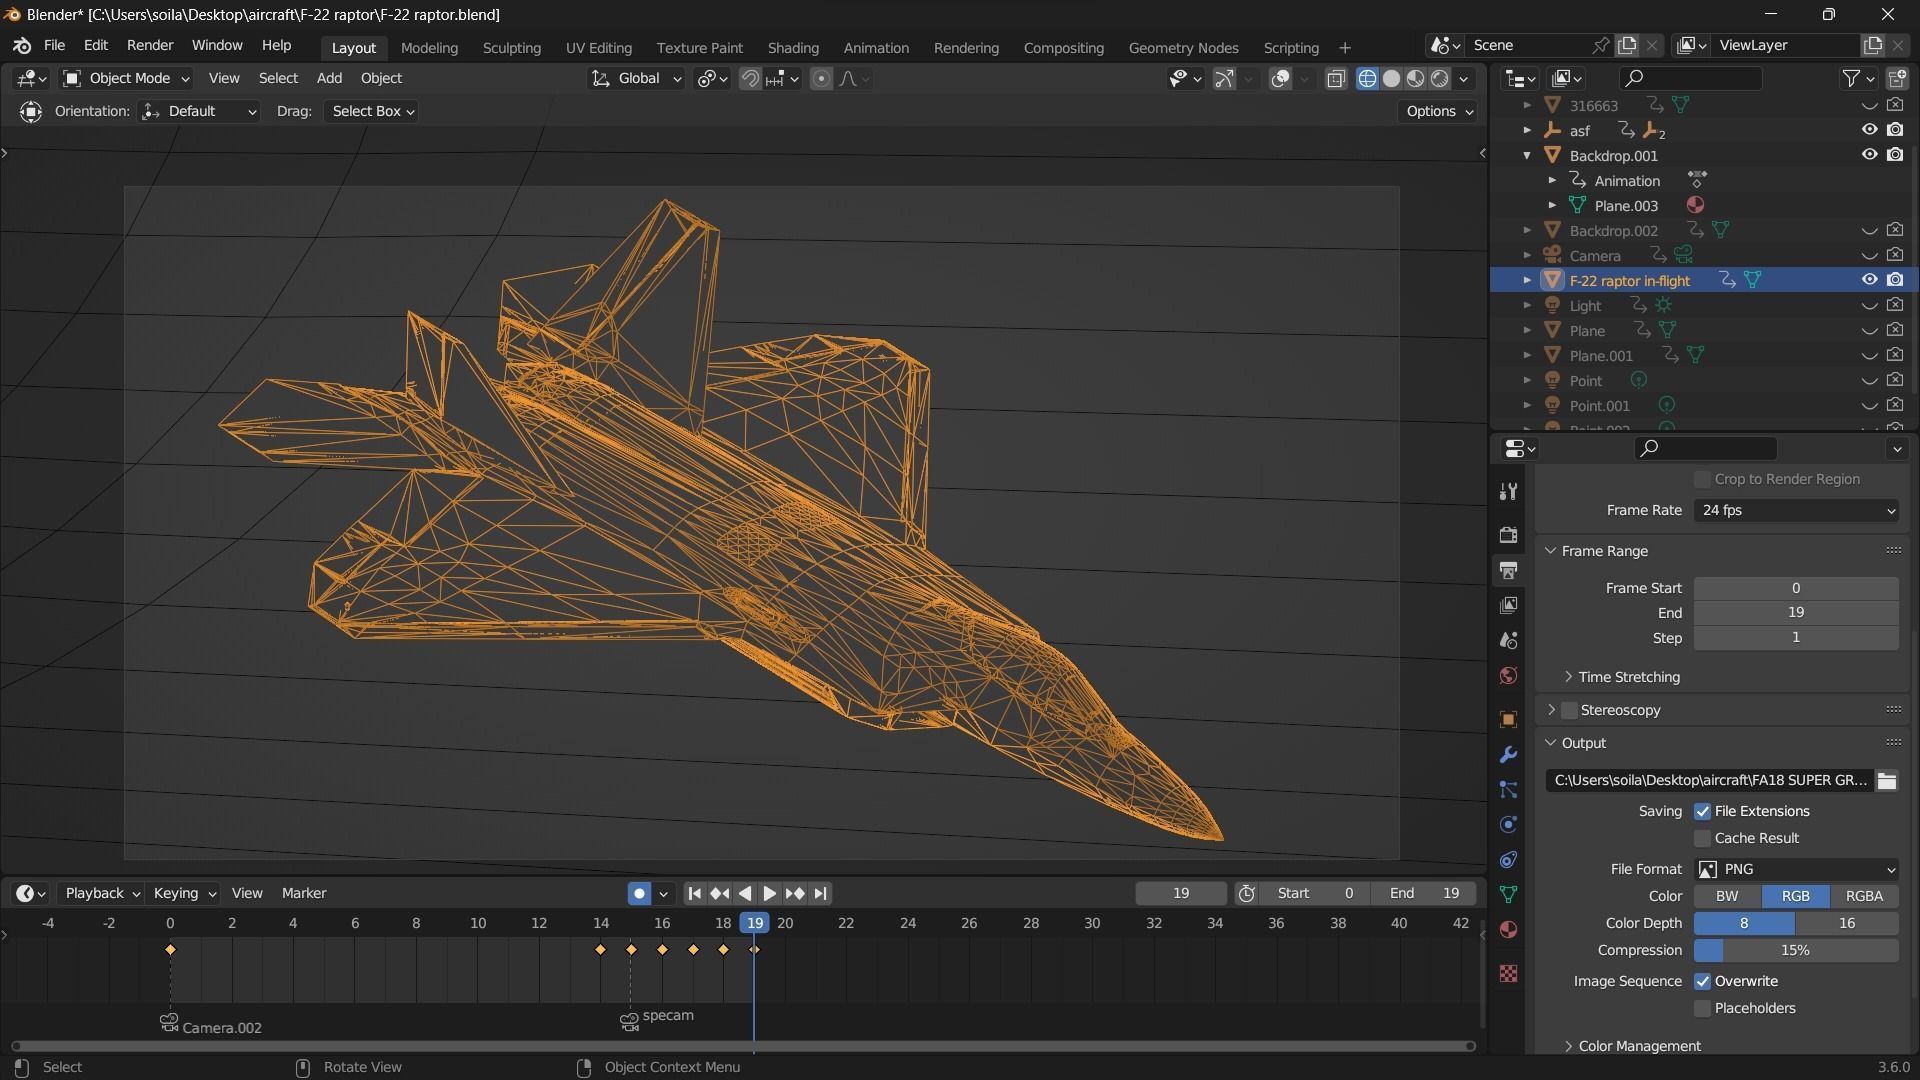Open the Object Data properties tab
The image size is (1920, 1080).
click(1508, 894)
